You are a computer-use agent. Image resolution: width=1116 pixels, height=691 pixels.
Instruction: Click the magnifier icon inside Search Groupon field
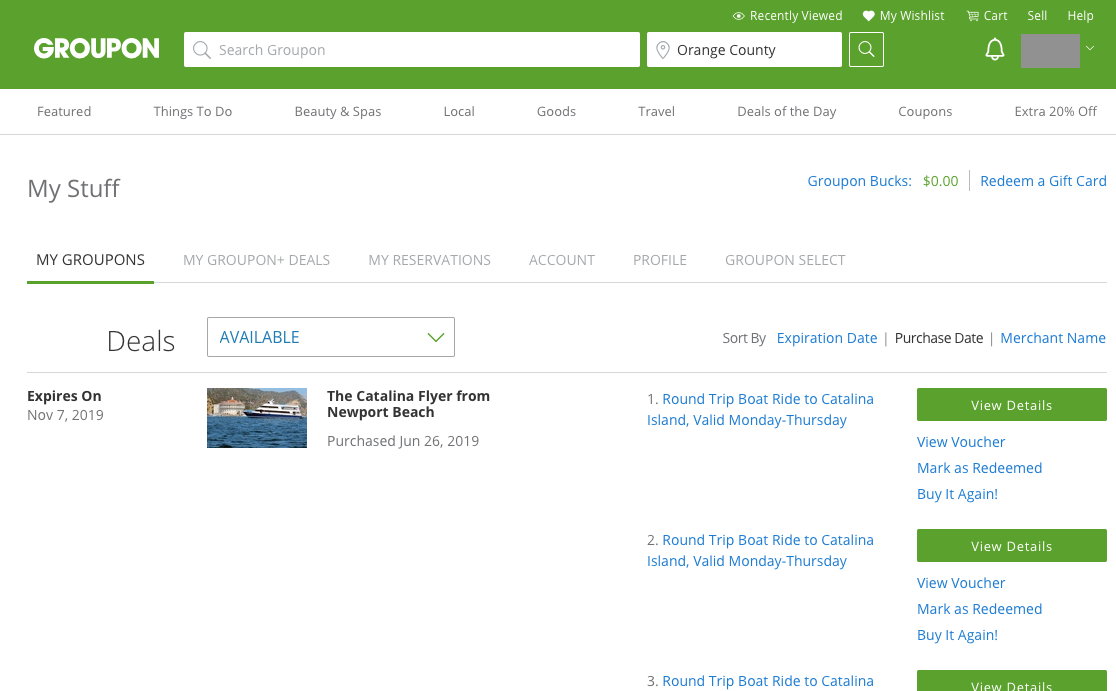coord(201,50)
